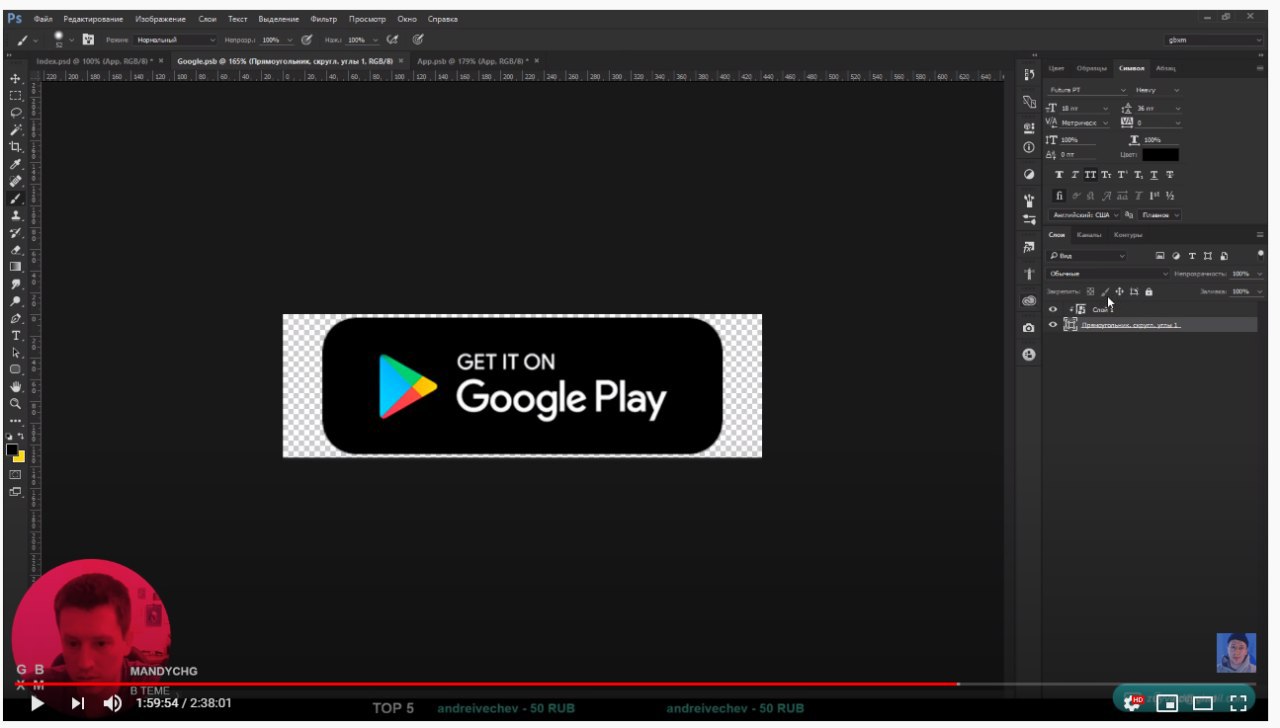
Task: Toggle lock all padlock icon
Action: (x=1148, y=291)
